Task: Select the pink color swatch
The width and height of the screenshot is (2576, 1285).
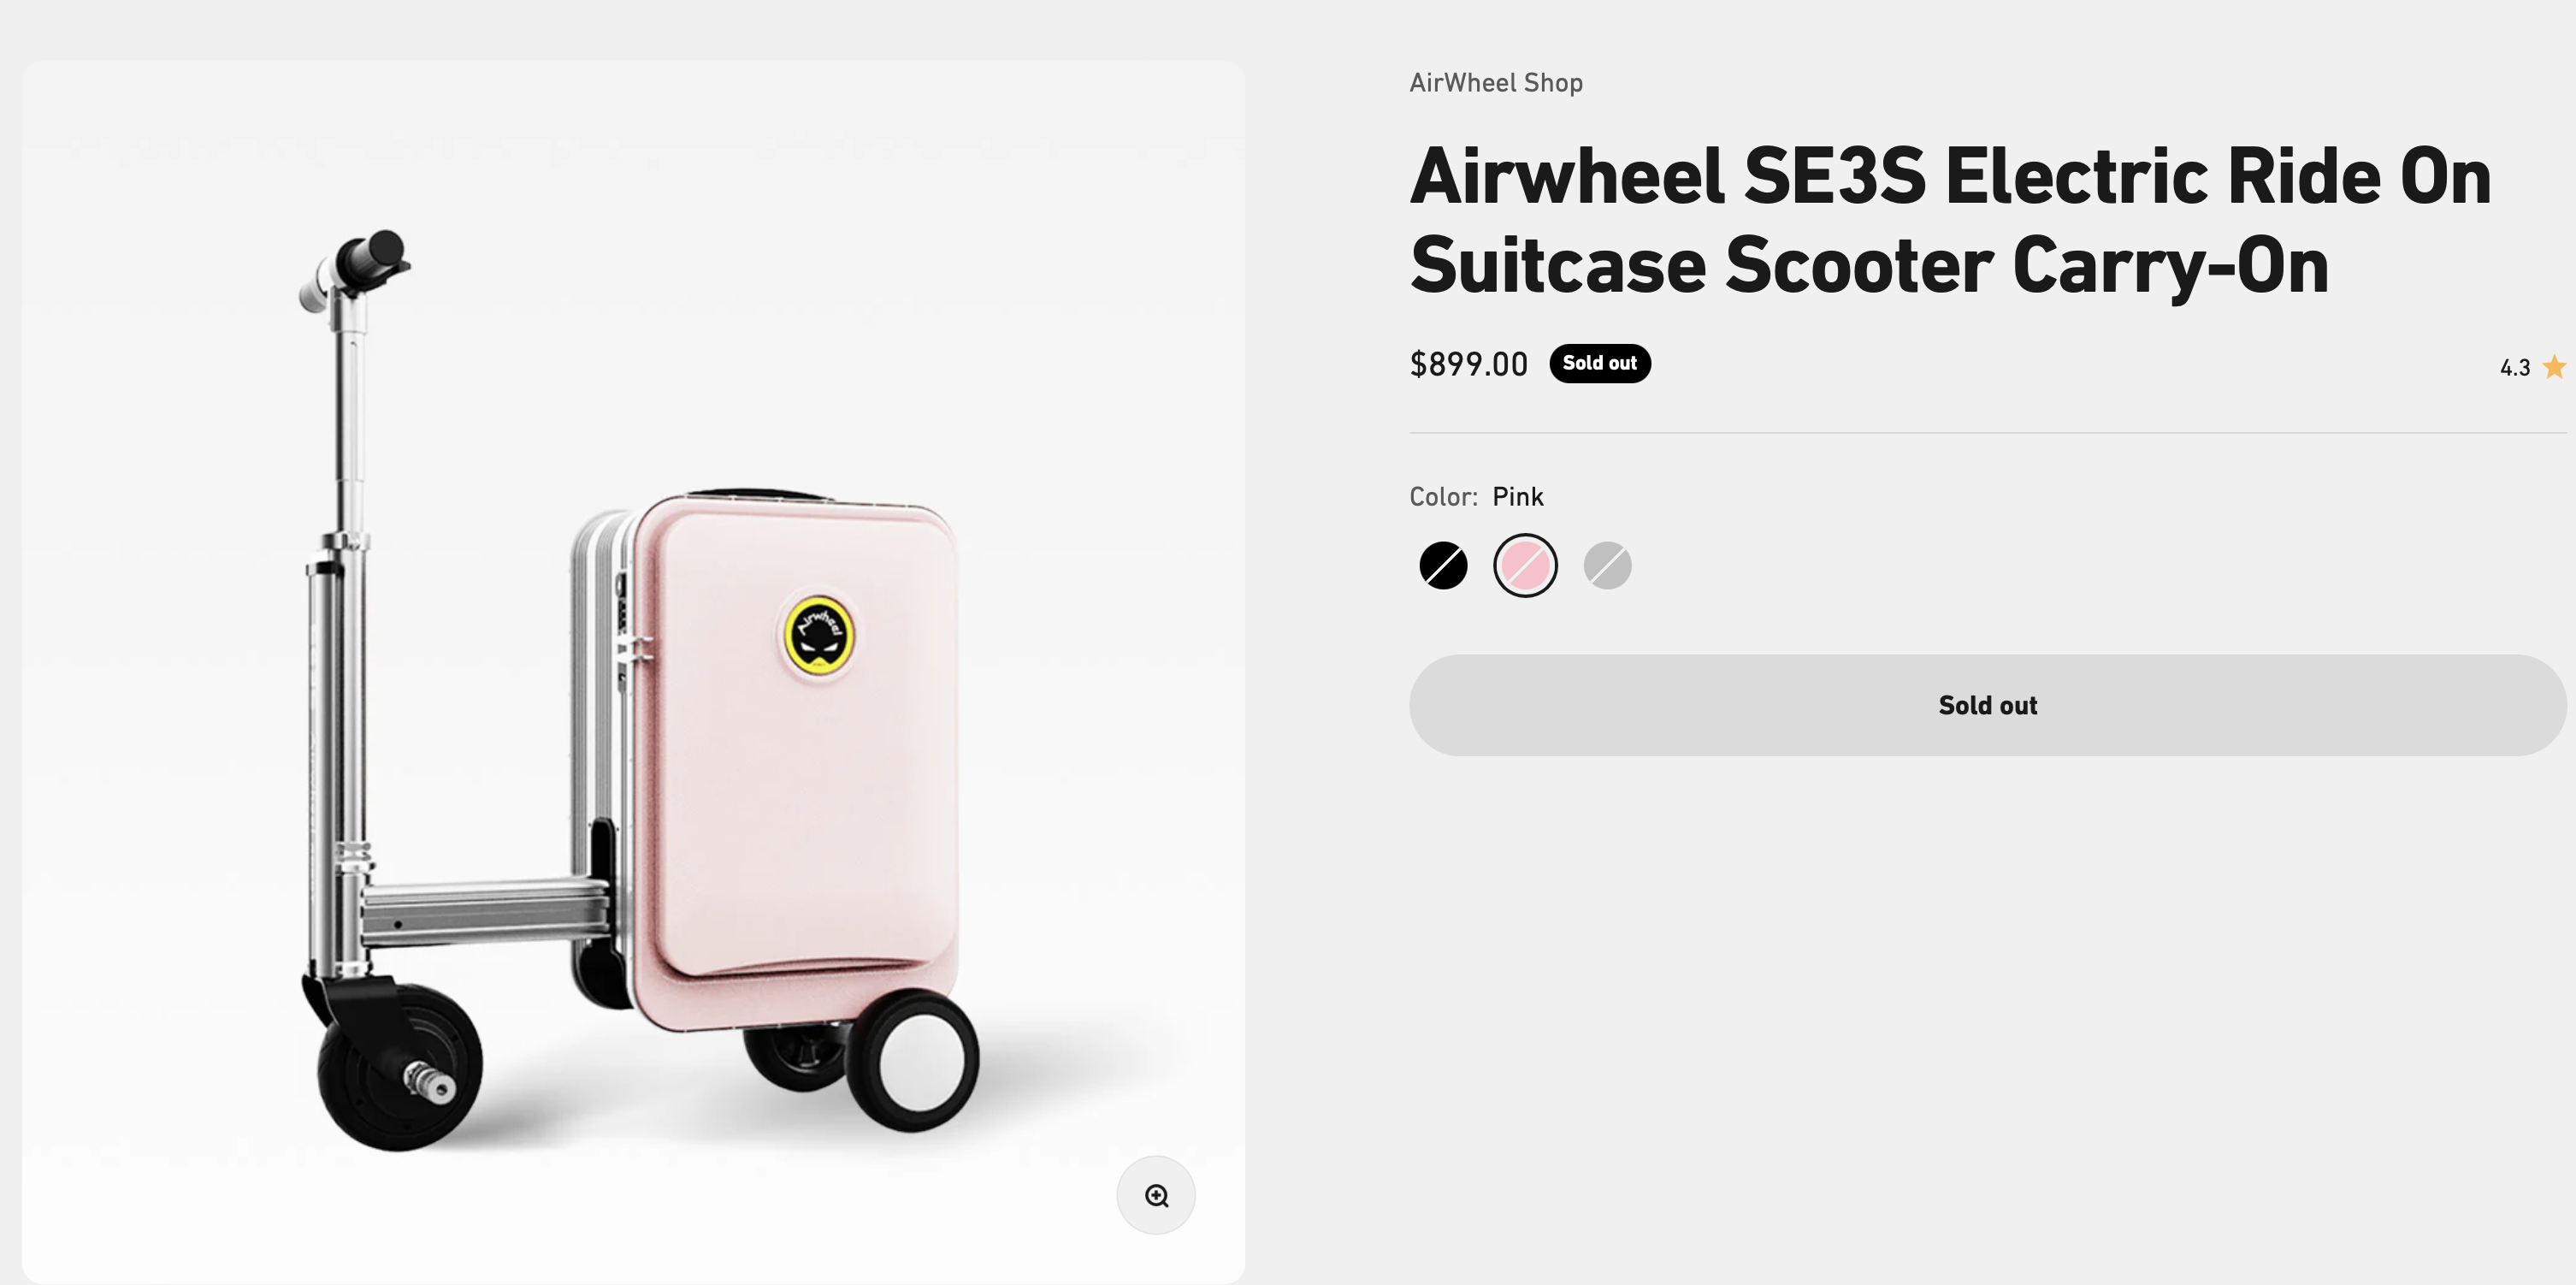Action: coord(1525,566)
